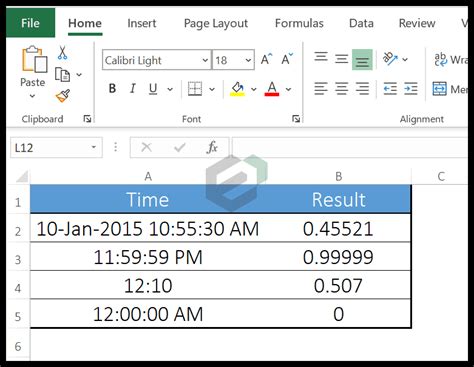
Task: Expand fill color palette arrow
Action: 254,89
